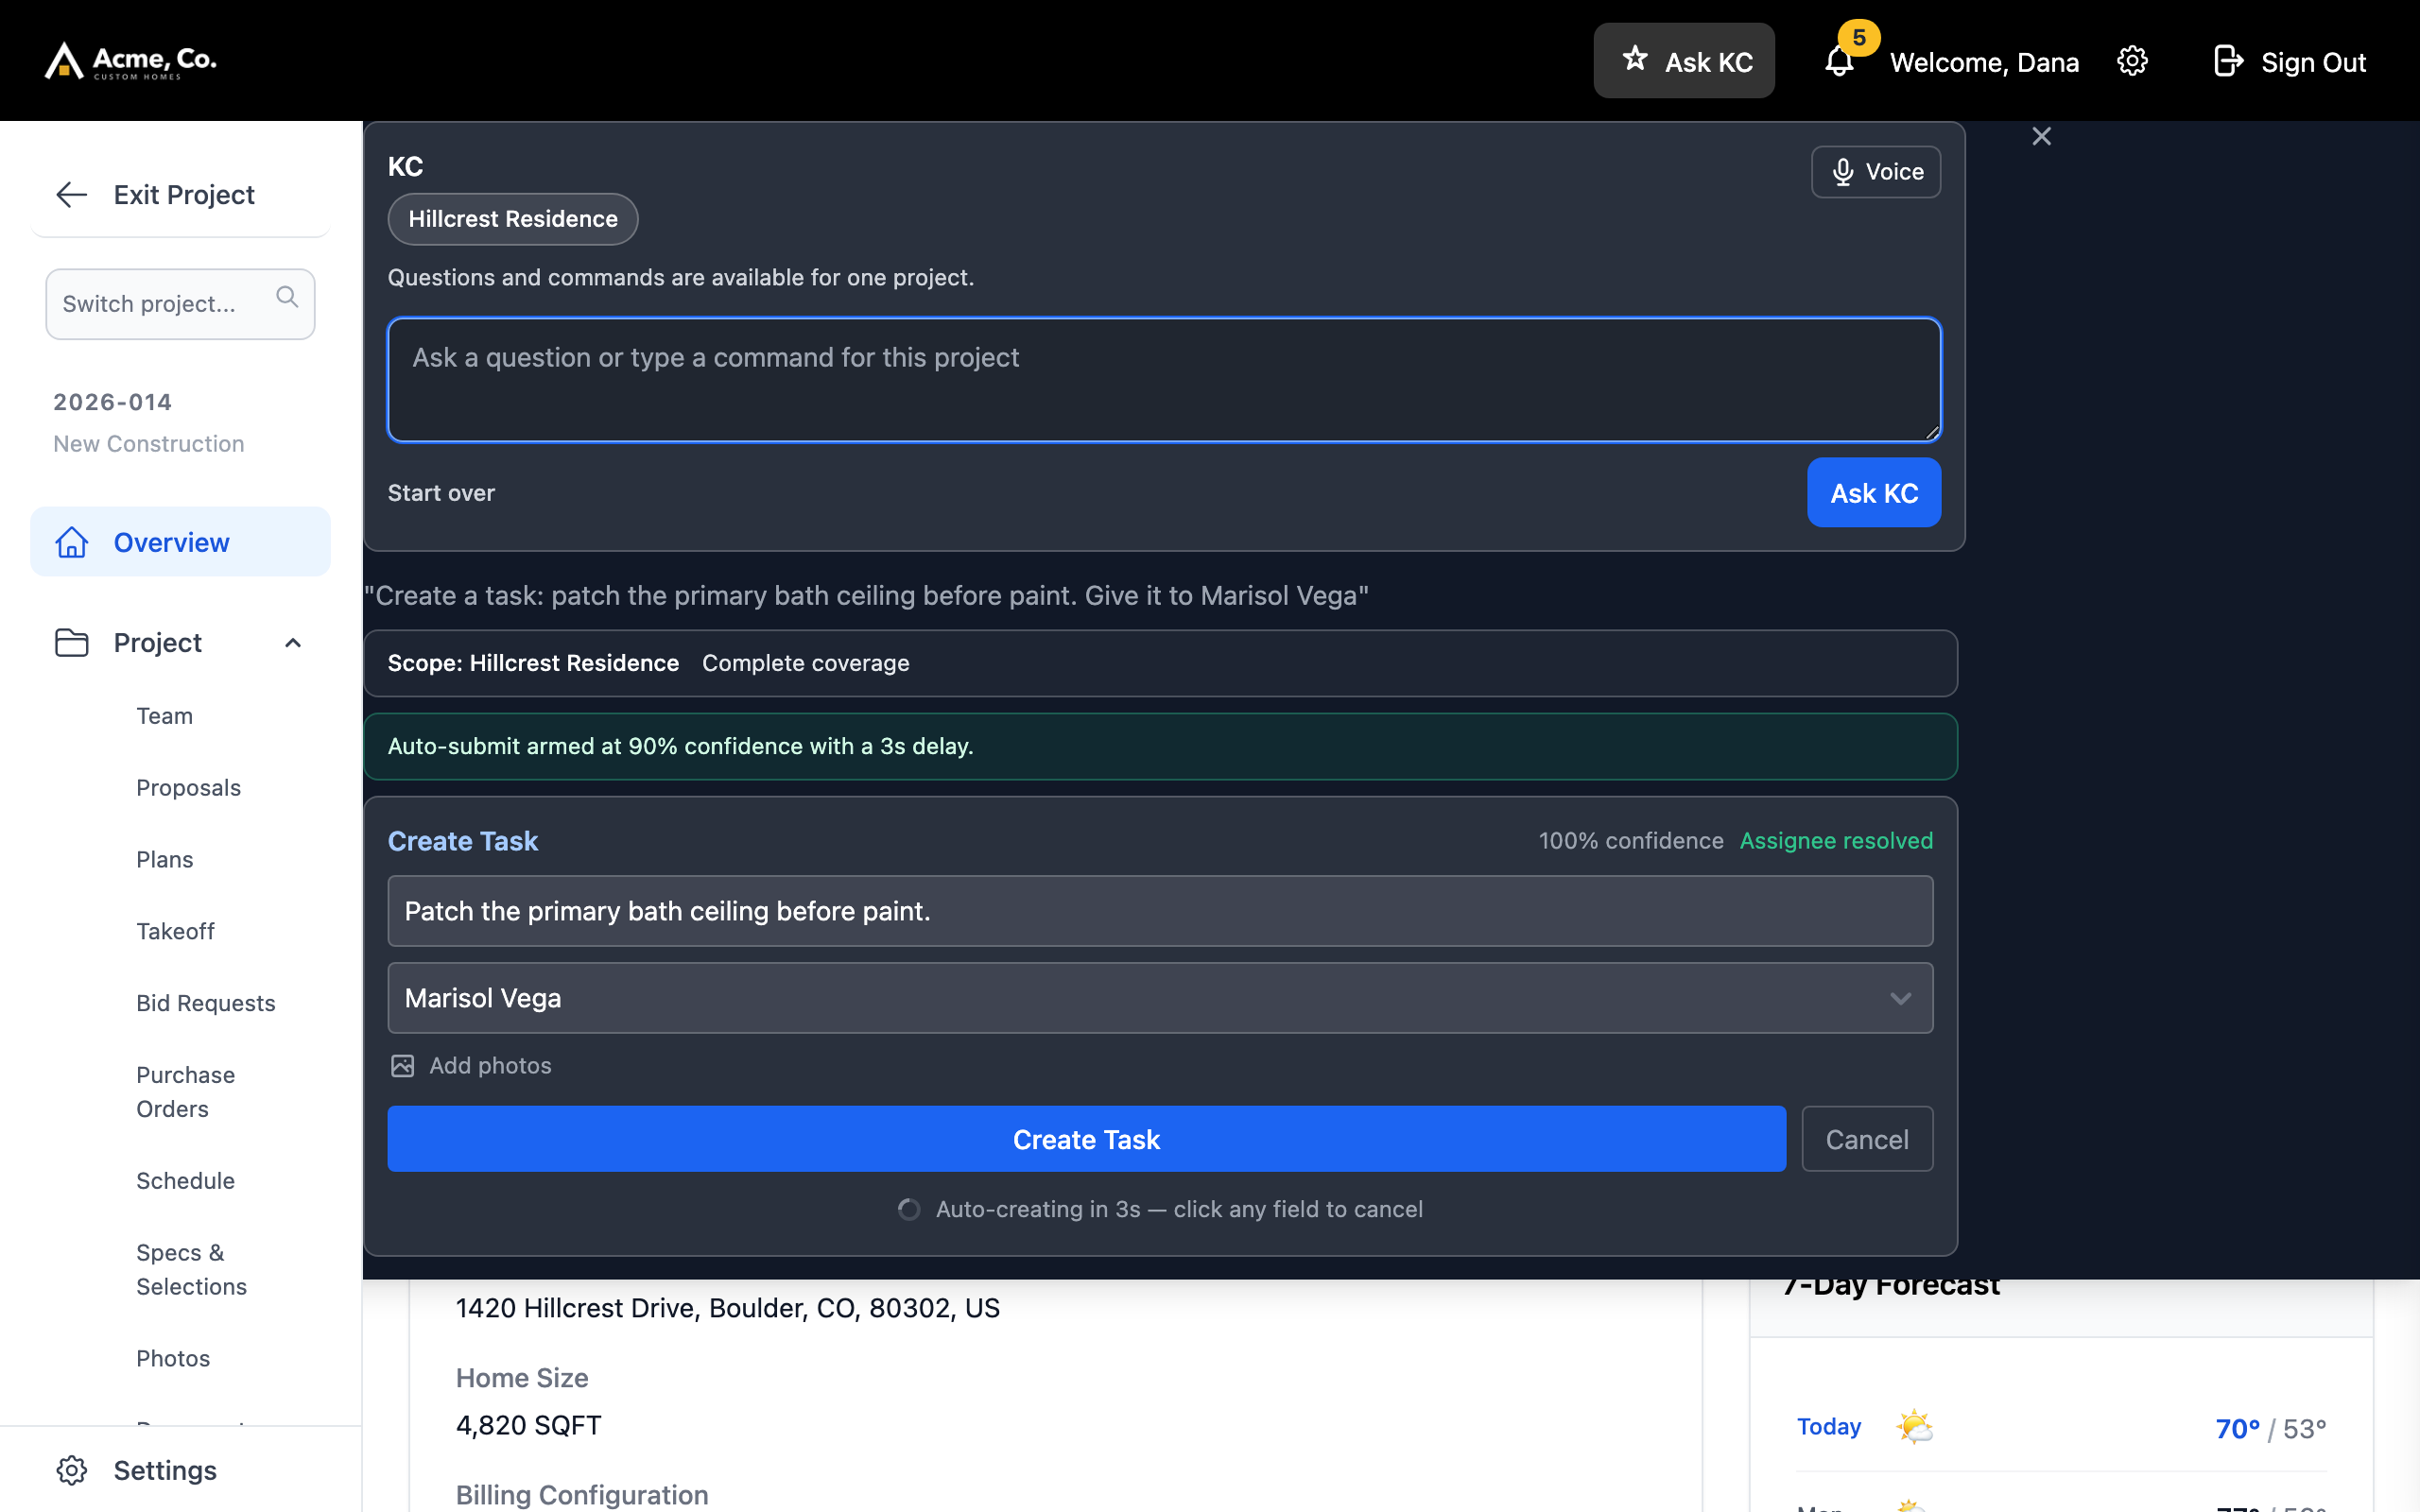Click the Create Task button
This screenshot has height=1512, width=2420.
(1086, 1139)
